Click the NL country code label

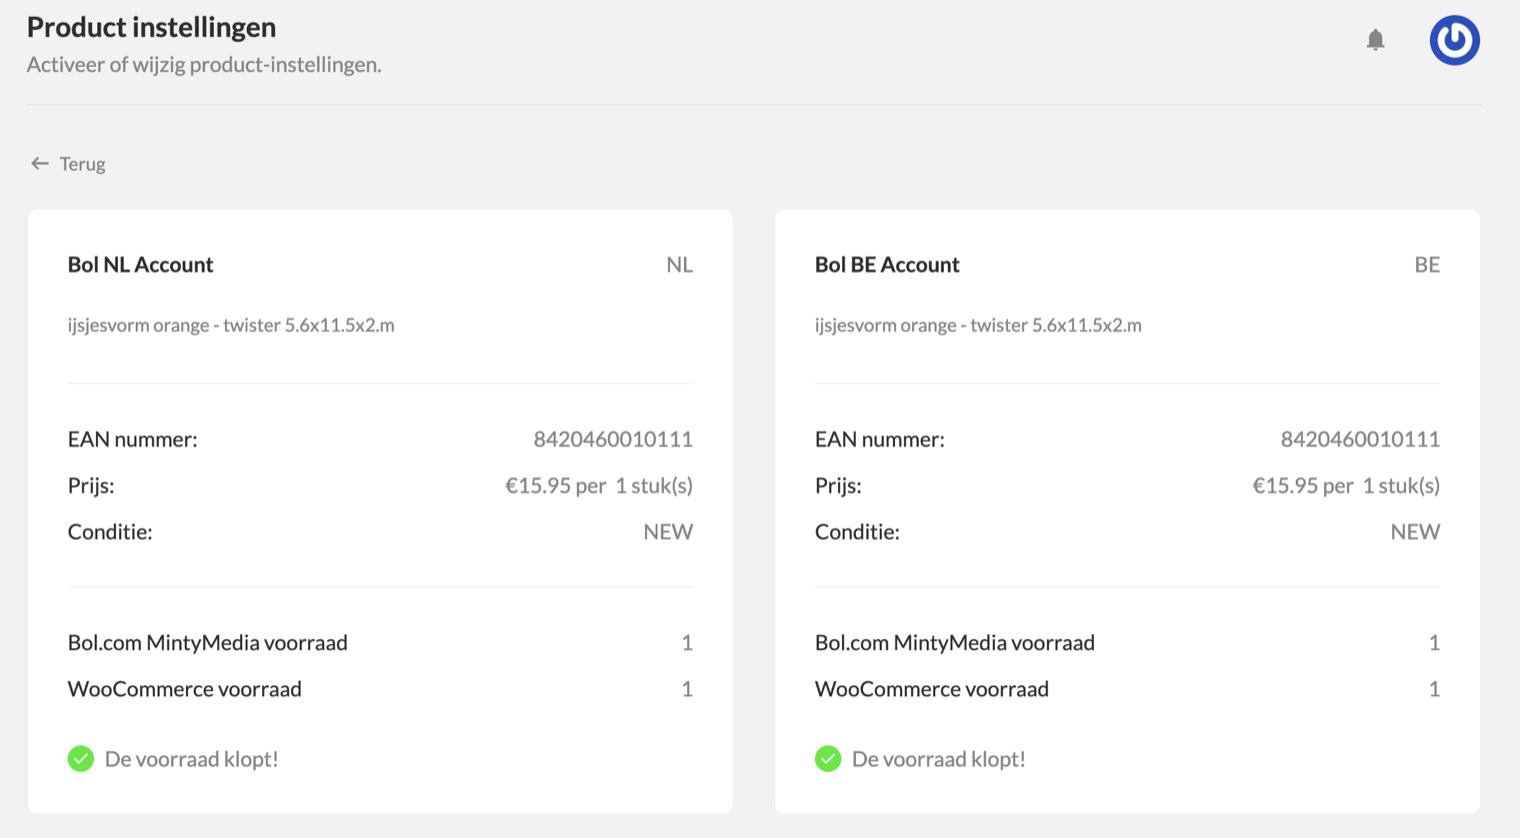[x=680, y=265]
